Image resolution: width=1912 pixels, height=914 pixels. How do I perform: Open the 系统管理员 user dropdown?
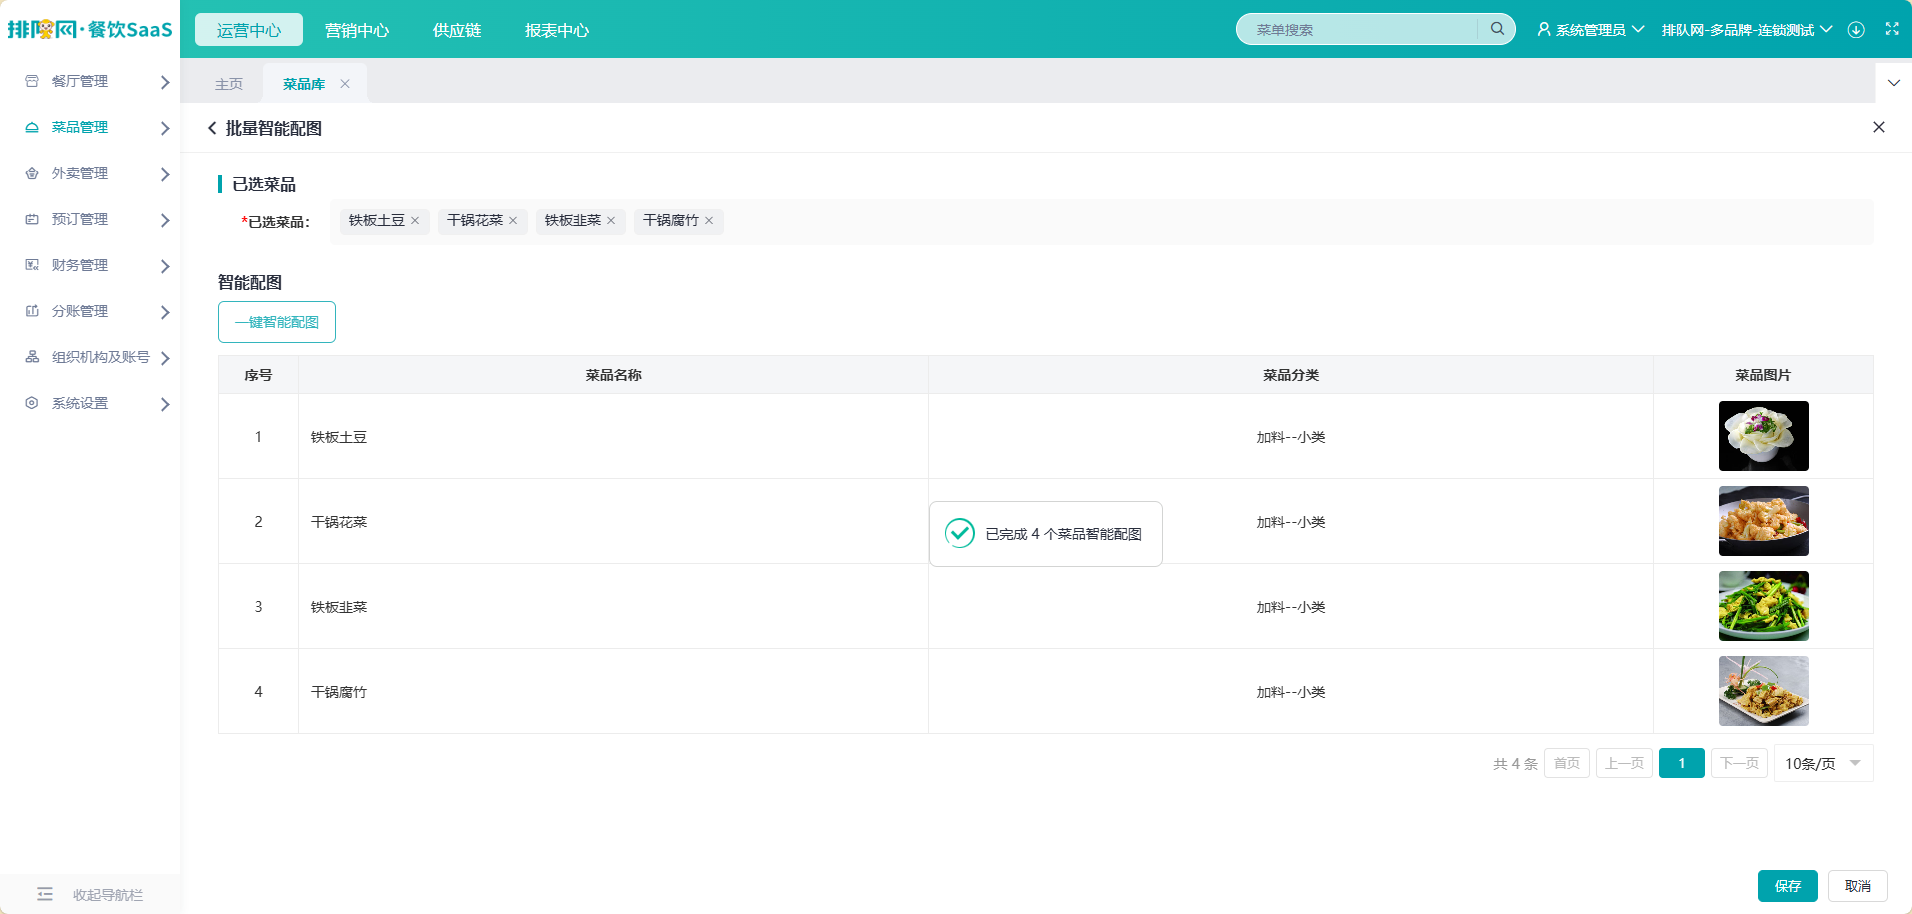[x=1590, y=30]
